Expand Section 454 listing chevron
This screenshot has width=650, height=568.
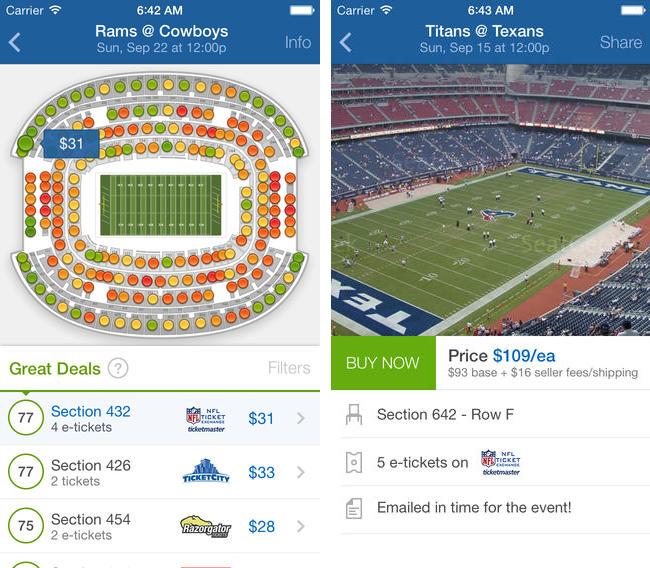click(x=300, y=526)
